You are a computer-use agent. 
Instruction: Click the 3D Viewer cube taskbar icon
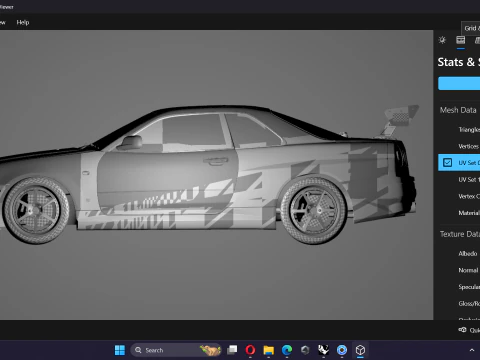360,350
